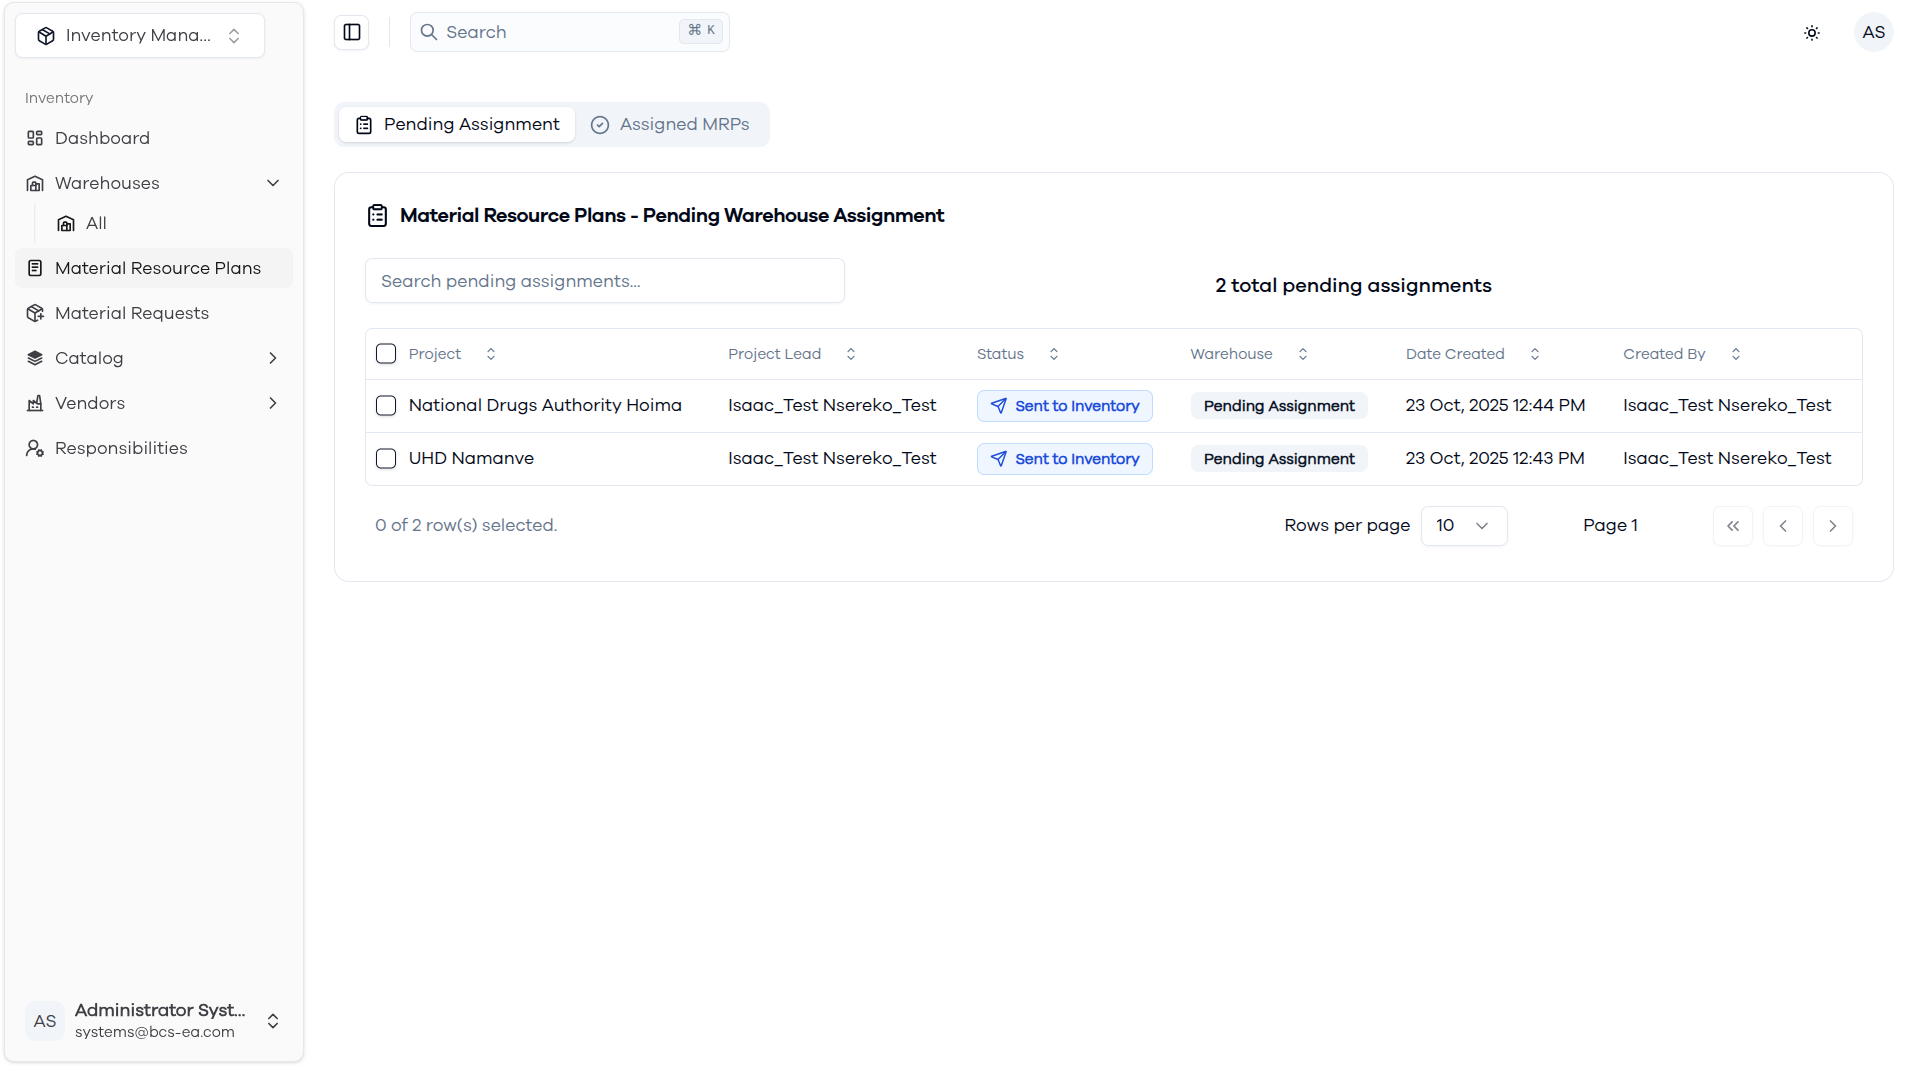Viewport: 1906px width, 1066px height.
Task: Toggle the sidebar panel icon
Action: point(352,32)
